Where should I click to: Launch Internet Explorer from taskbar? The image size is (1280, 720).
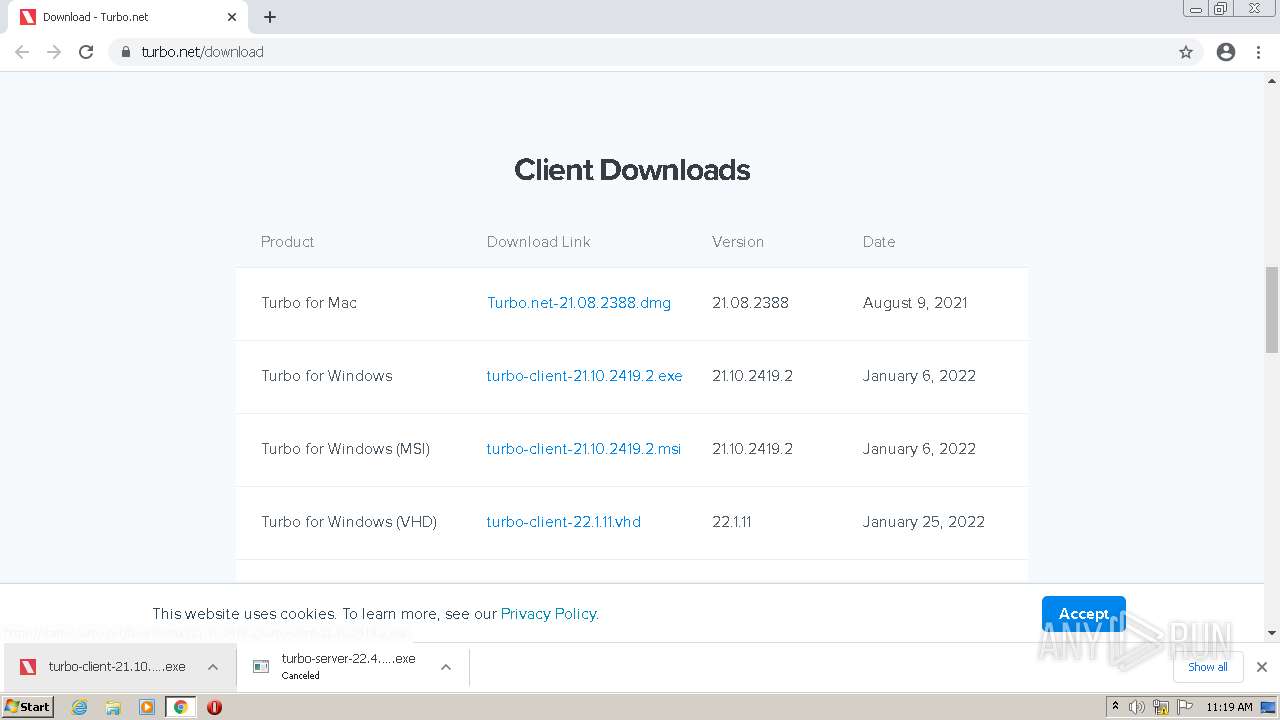coord(80,707)
